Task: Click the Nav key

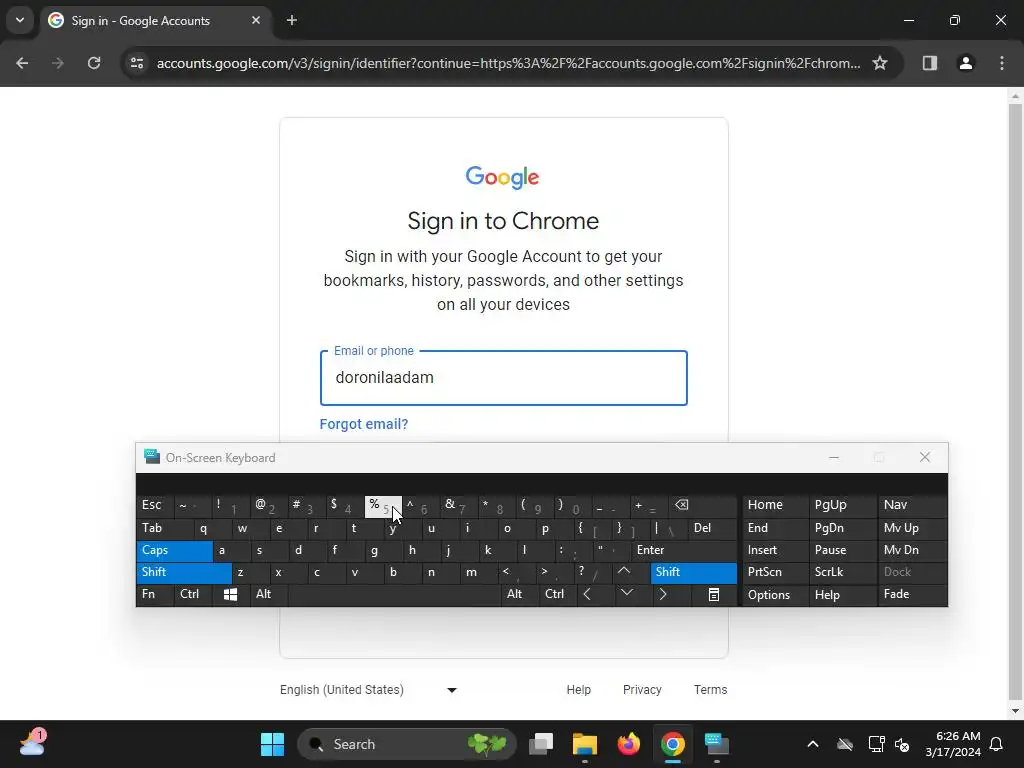Action: coord(912,505)
